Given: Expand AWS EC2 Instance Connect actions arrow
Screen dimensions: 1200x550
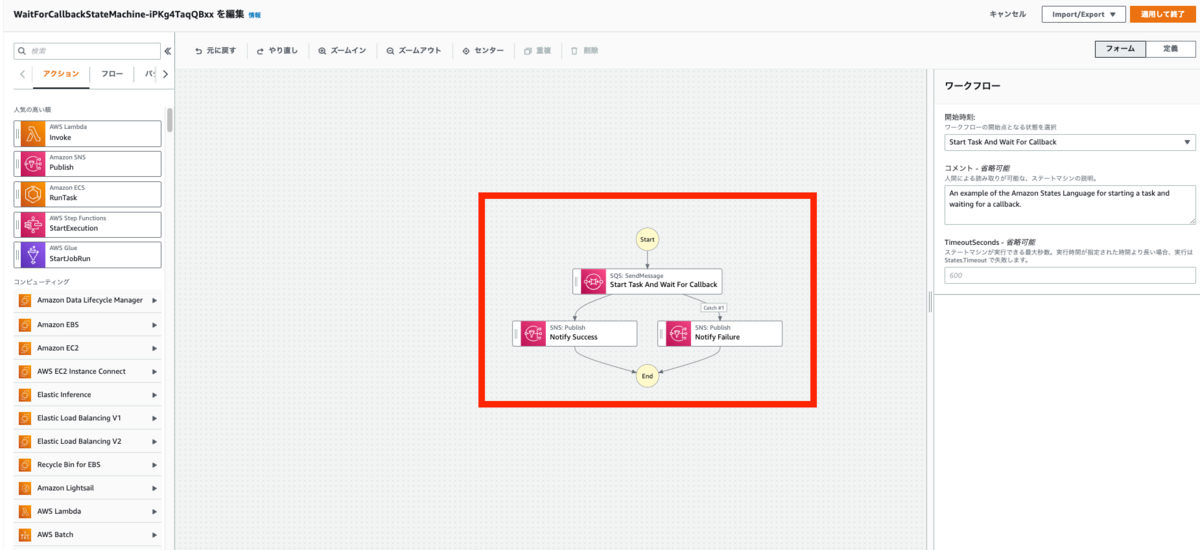Looking at the screenshot, I should click(x=155, y=371).
